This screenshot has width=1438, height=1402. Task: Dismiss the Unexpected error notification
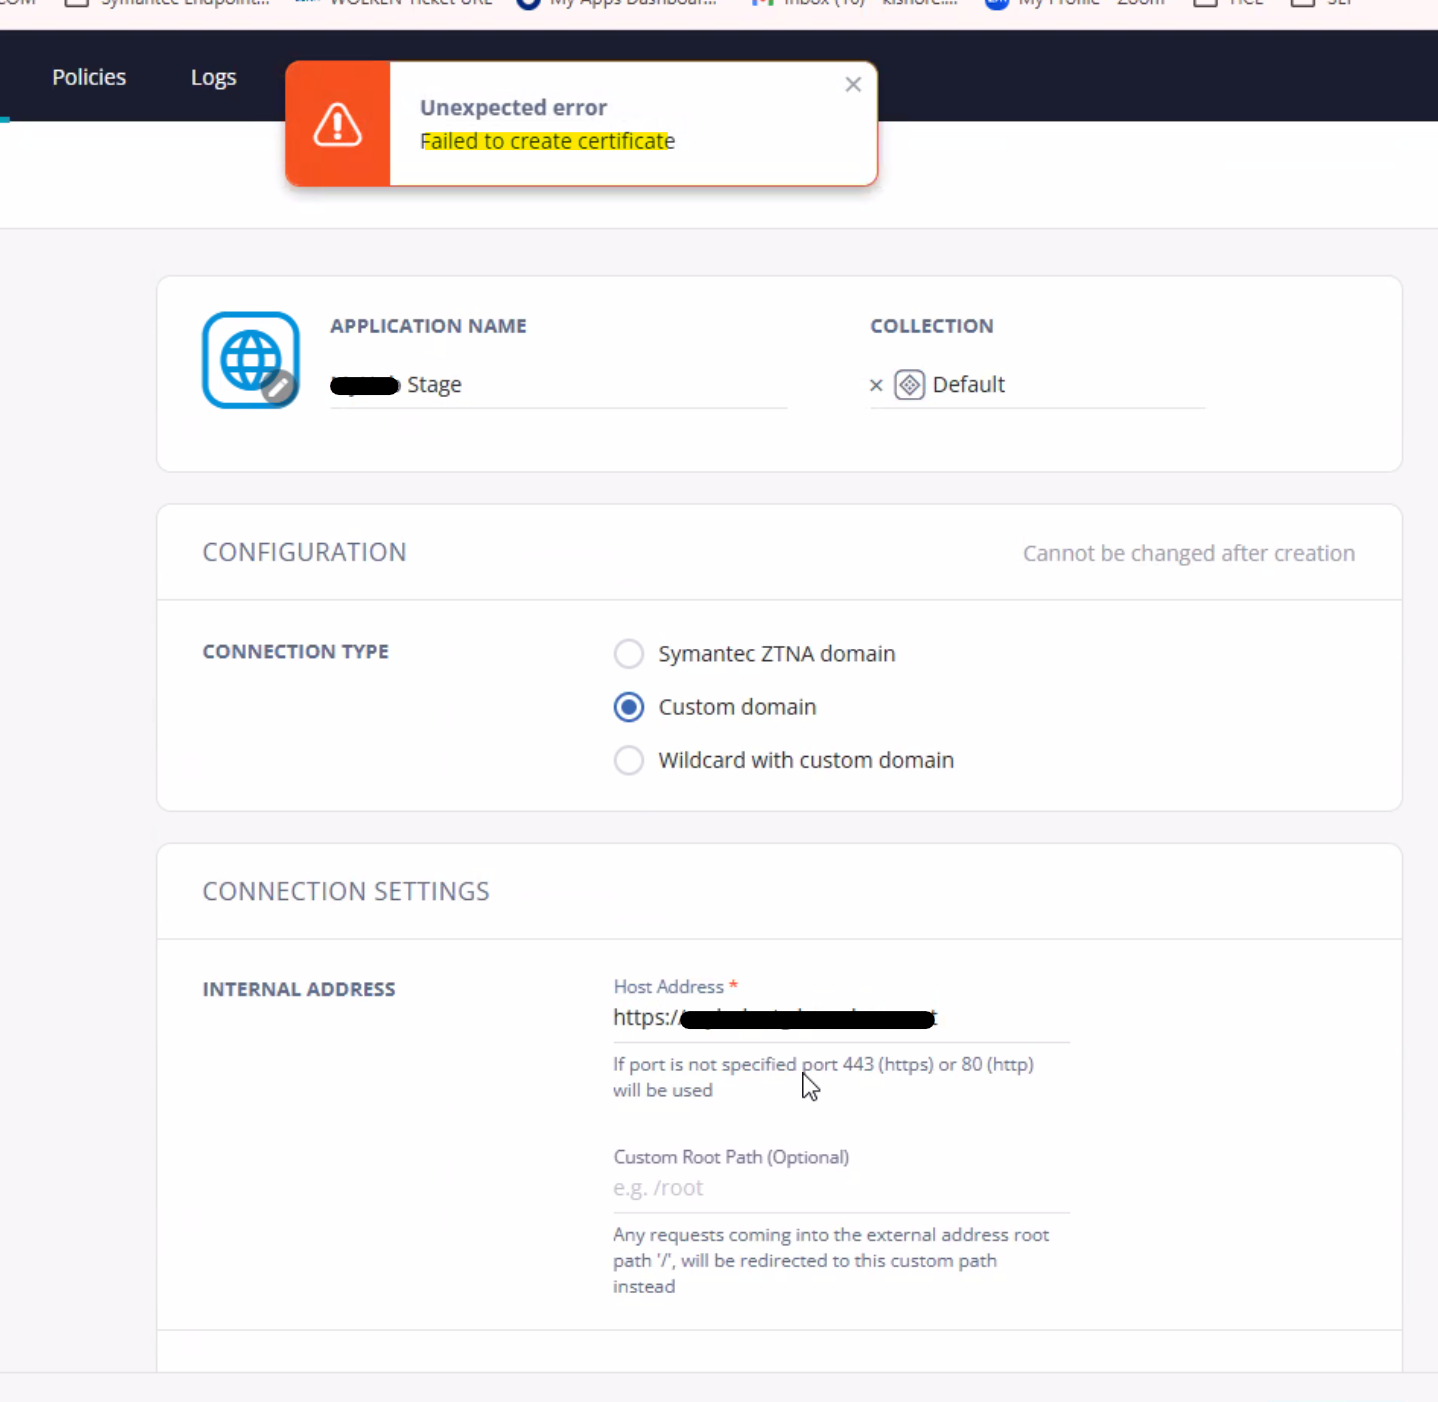click(852, 85)
